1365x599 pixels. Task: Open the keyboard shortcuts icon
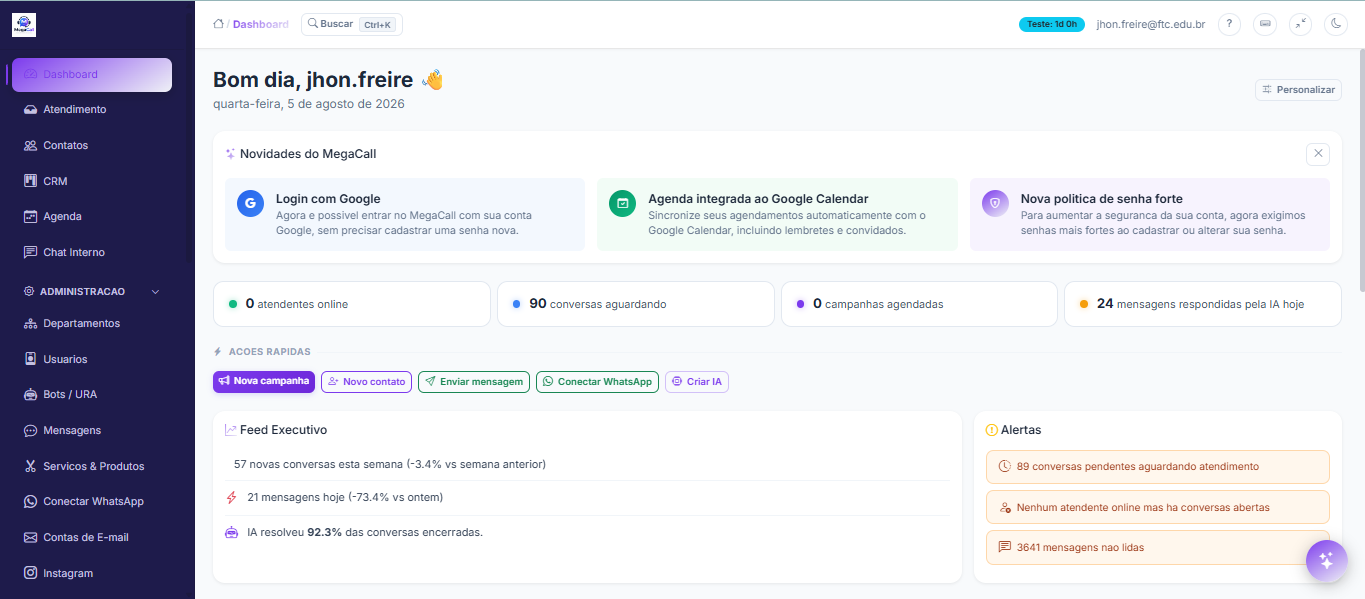1265,24
